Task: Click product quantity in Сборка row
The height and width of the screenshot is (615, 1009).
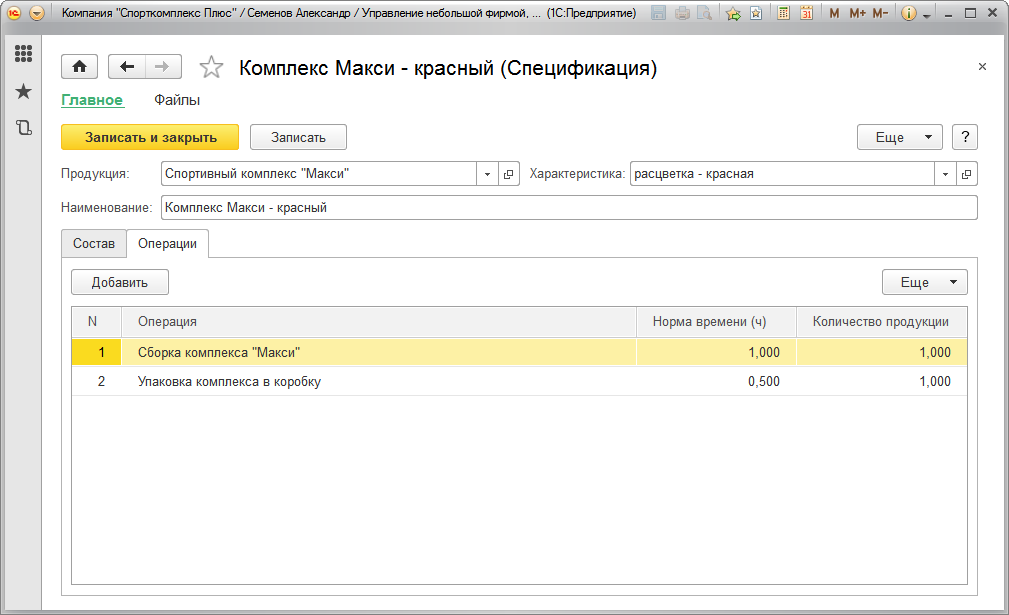Action: (x=882, y=353)
